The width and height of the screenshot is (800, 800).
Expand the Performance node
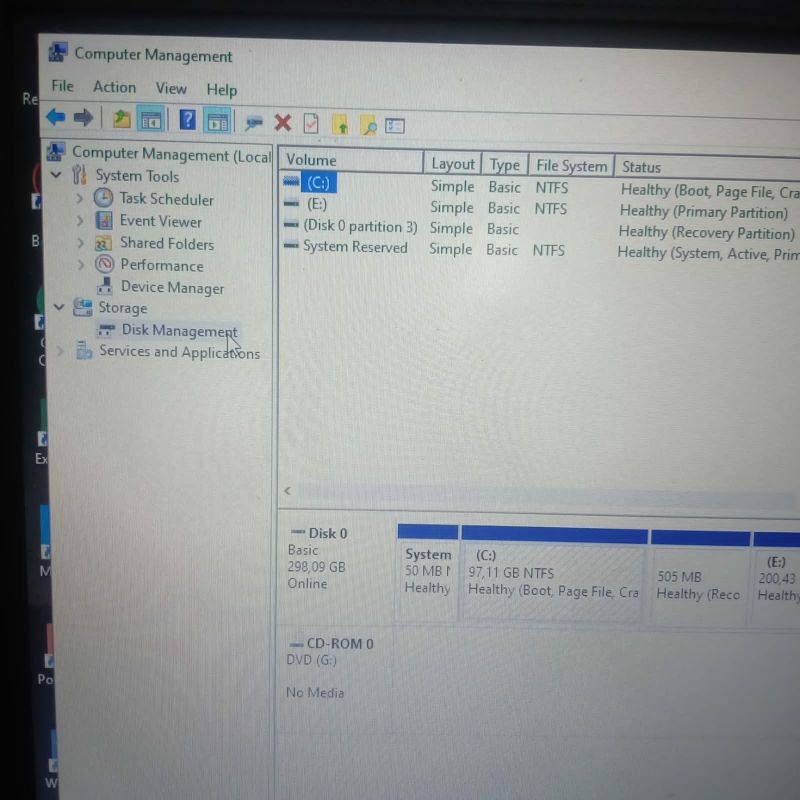[x=81, y=264]
